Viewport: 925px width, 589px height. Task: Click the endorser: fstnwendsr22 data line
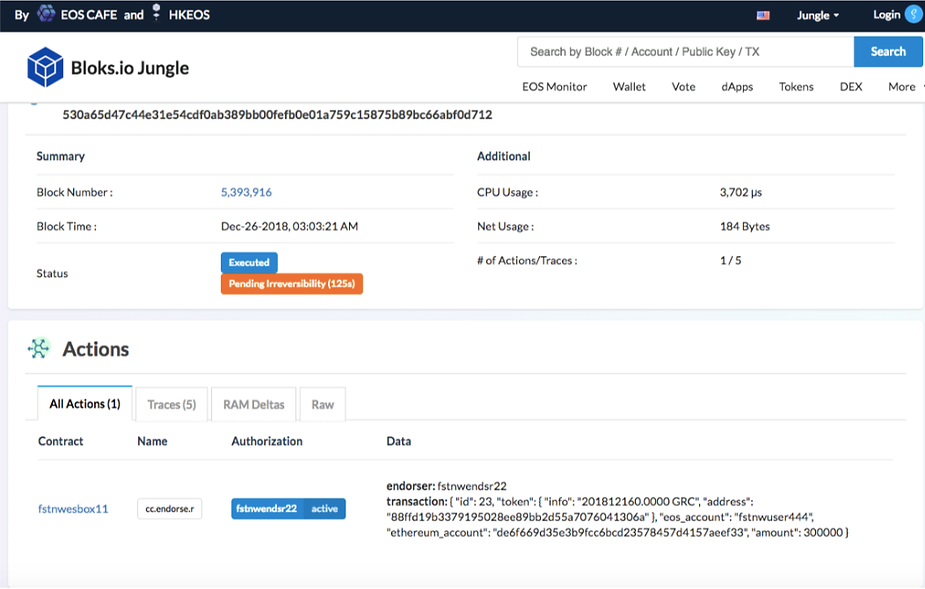447,486
